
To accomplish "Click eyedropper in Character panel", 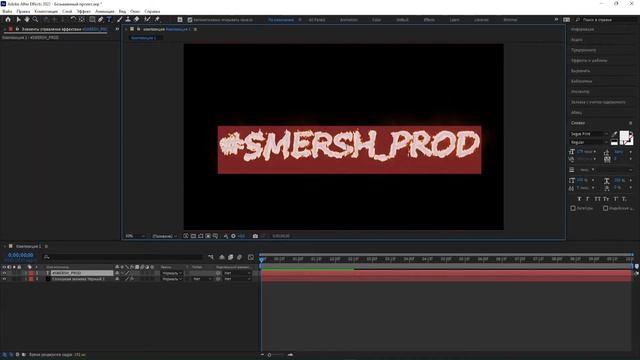I will [x=615, y=134].
